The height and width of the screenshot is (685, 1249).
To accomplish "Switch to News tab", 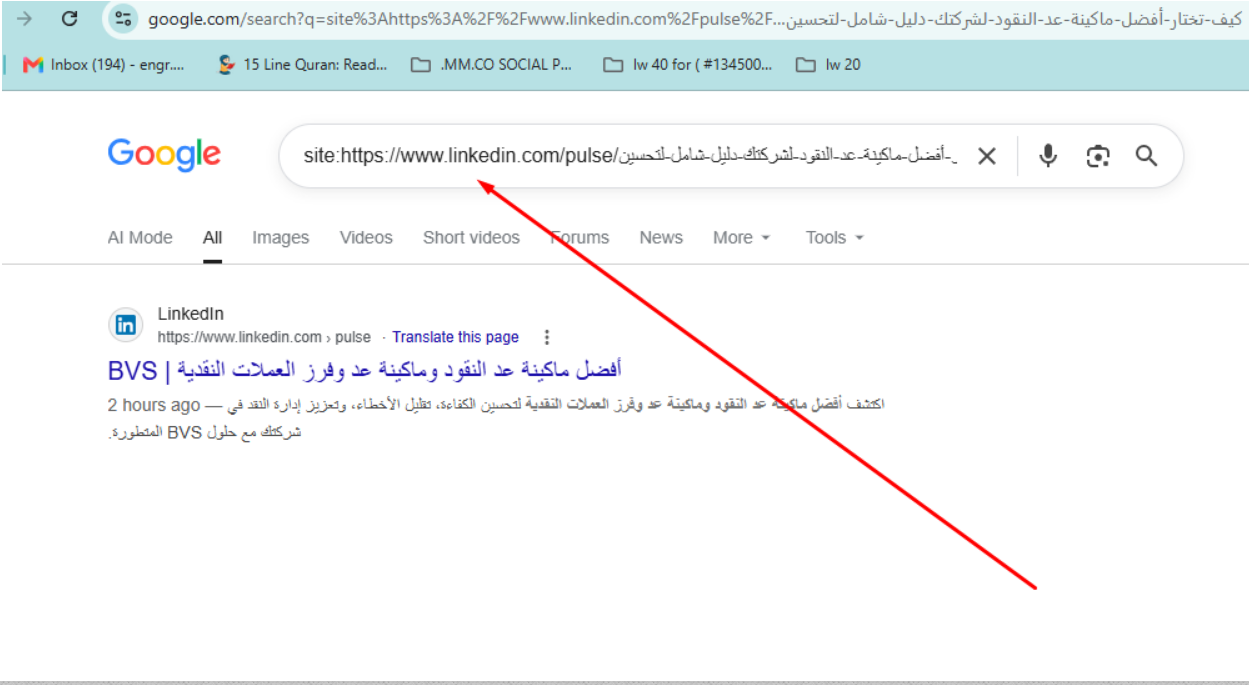I will 661,238.
